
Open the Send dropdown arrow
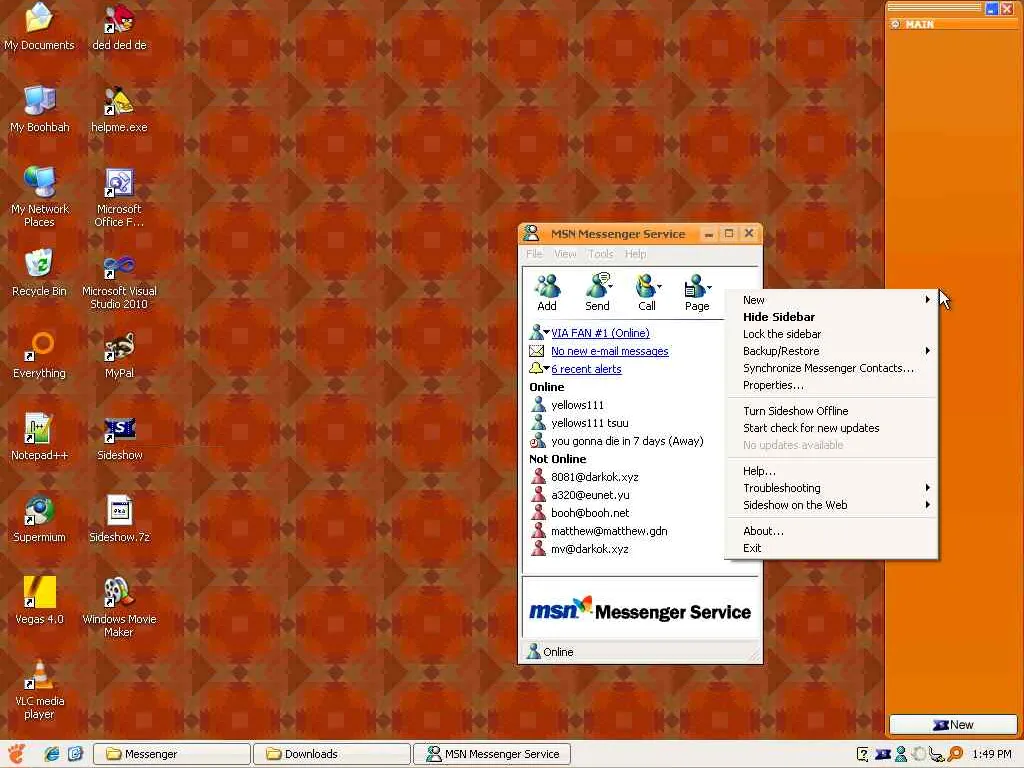tap(611, 286)
